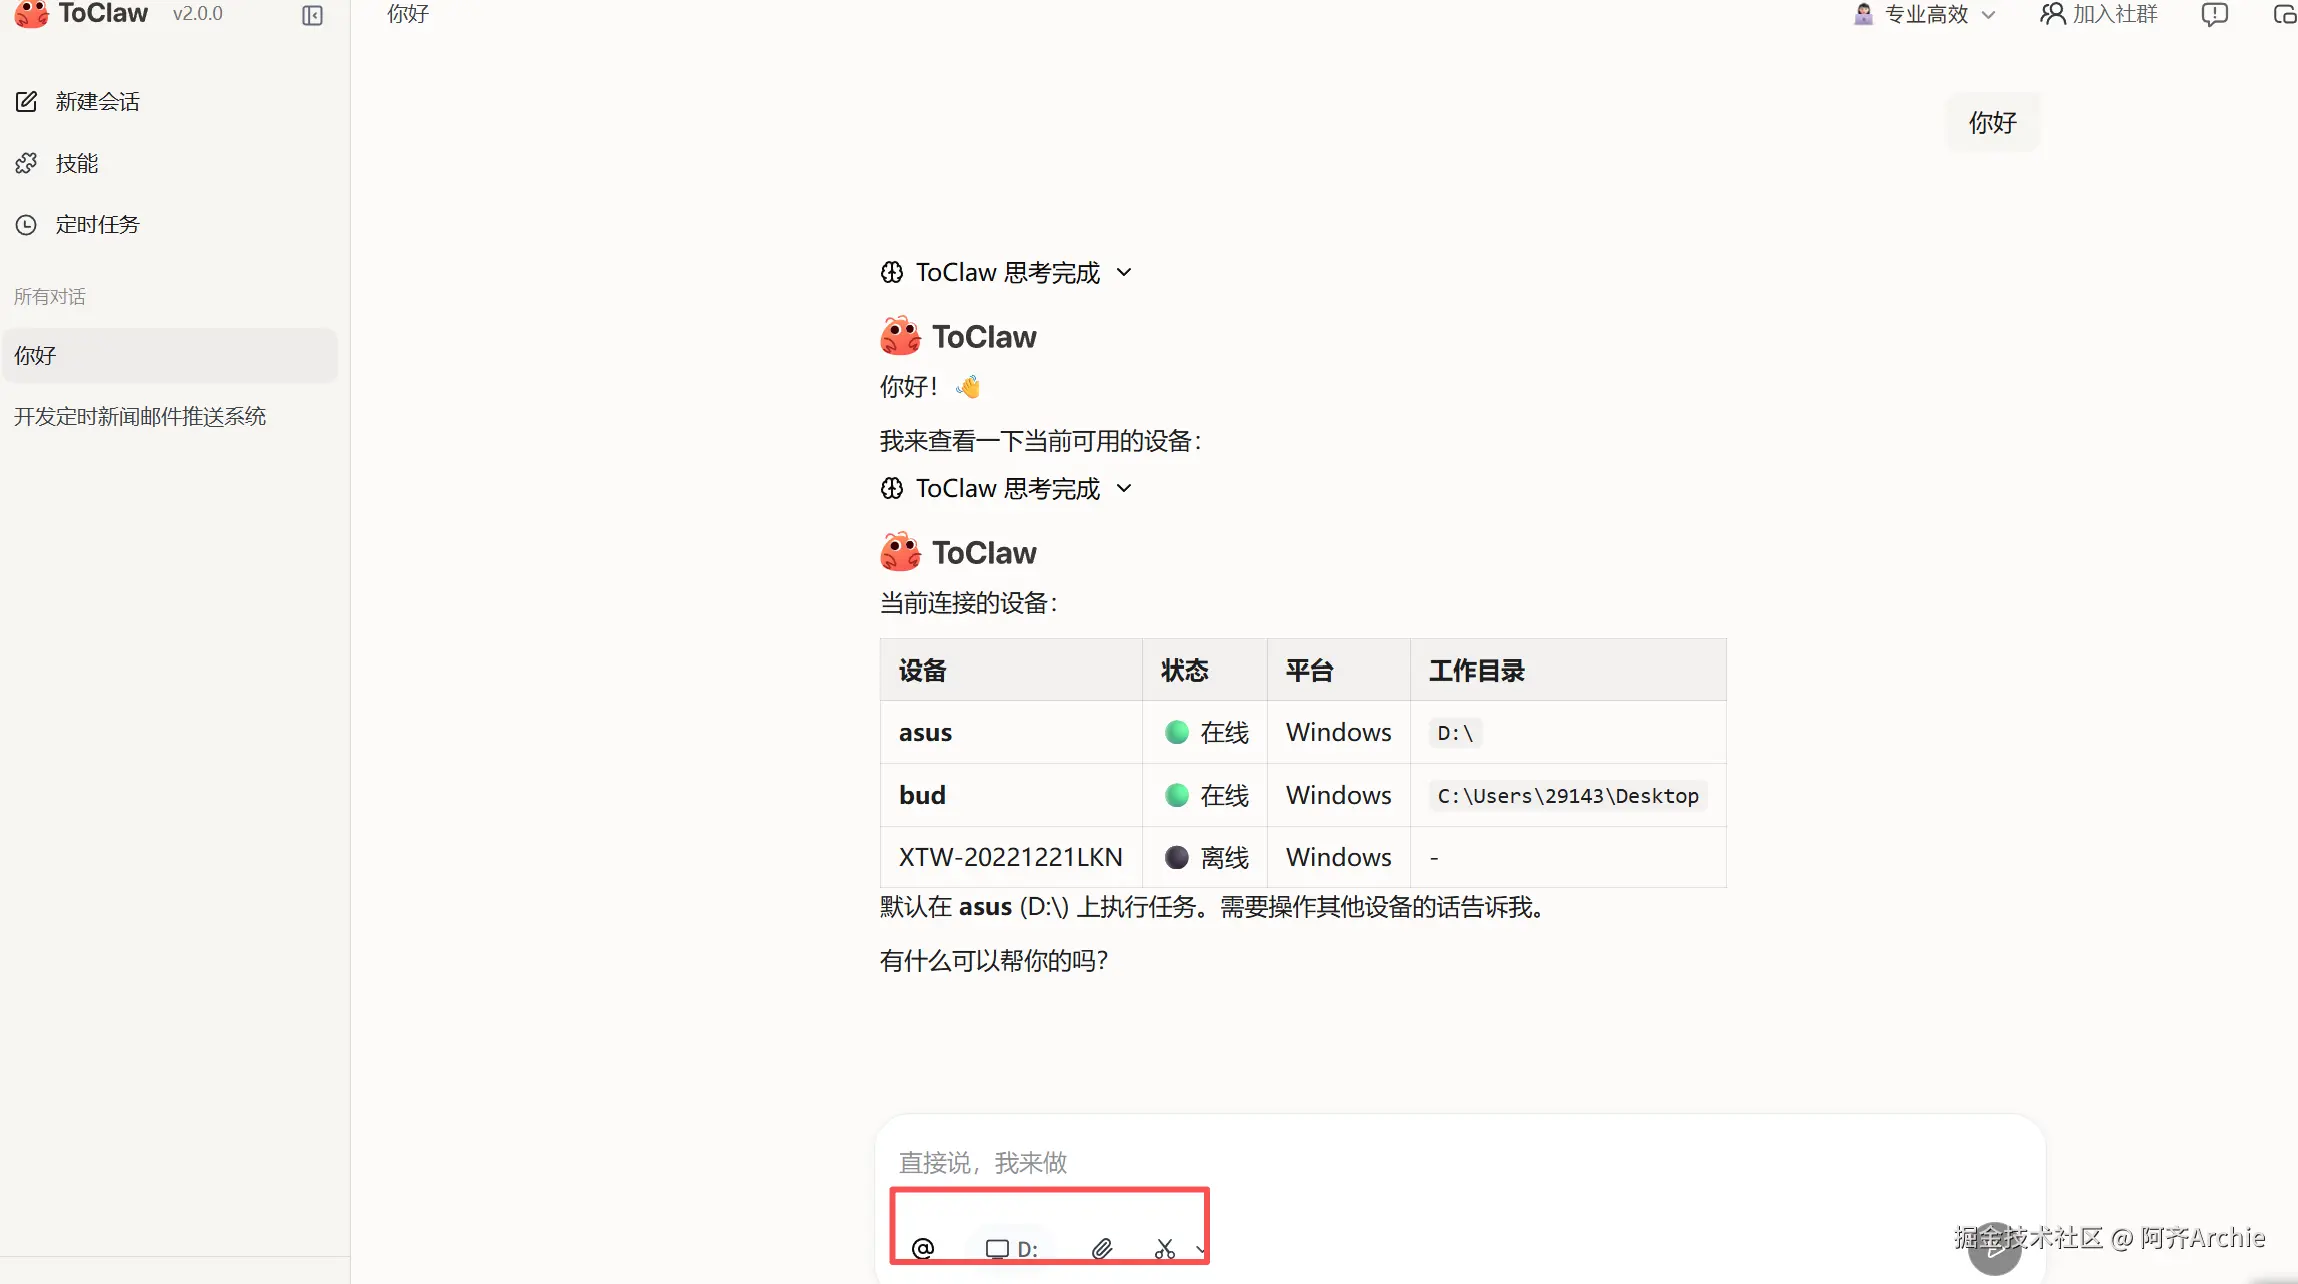Viewport: 2298px width, 1284px height.
Task: Open the scissors tool dropdown arrow
Action: click(1199, 1249)
